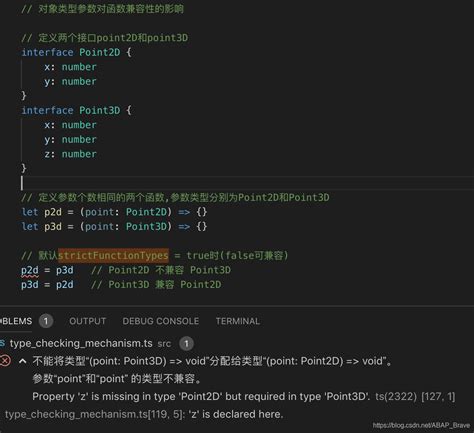Open the PROBLEMS panel tab

tap(16, 321)
